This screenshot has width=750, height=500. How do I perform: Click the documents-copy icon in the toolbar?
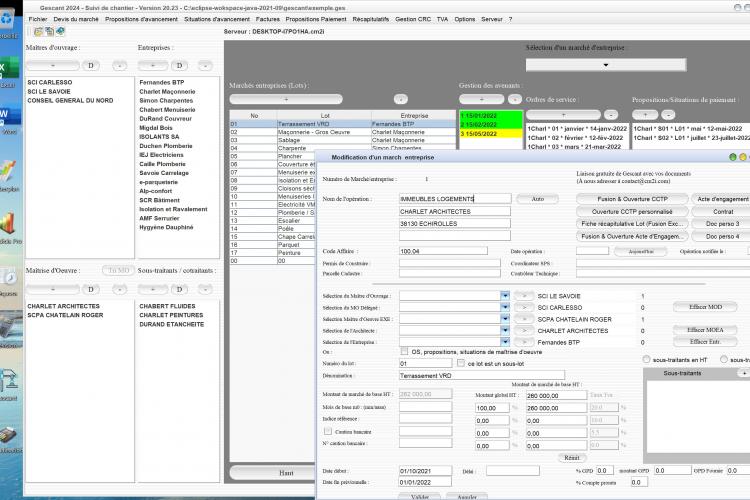[x=49, y=32]
